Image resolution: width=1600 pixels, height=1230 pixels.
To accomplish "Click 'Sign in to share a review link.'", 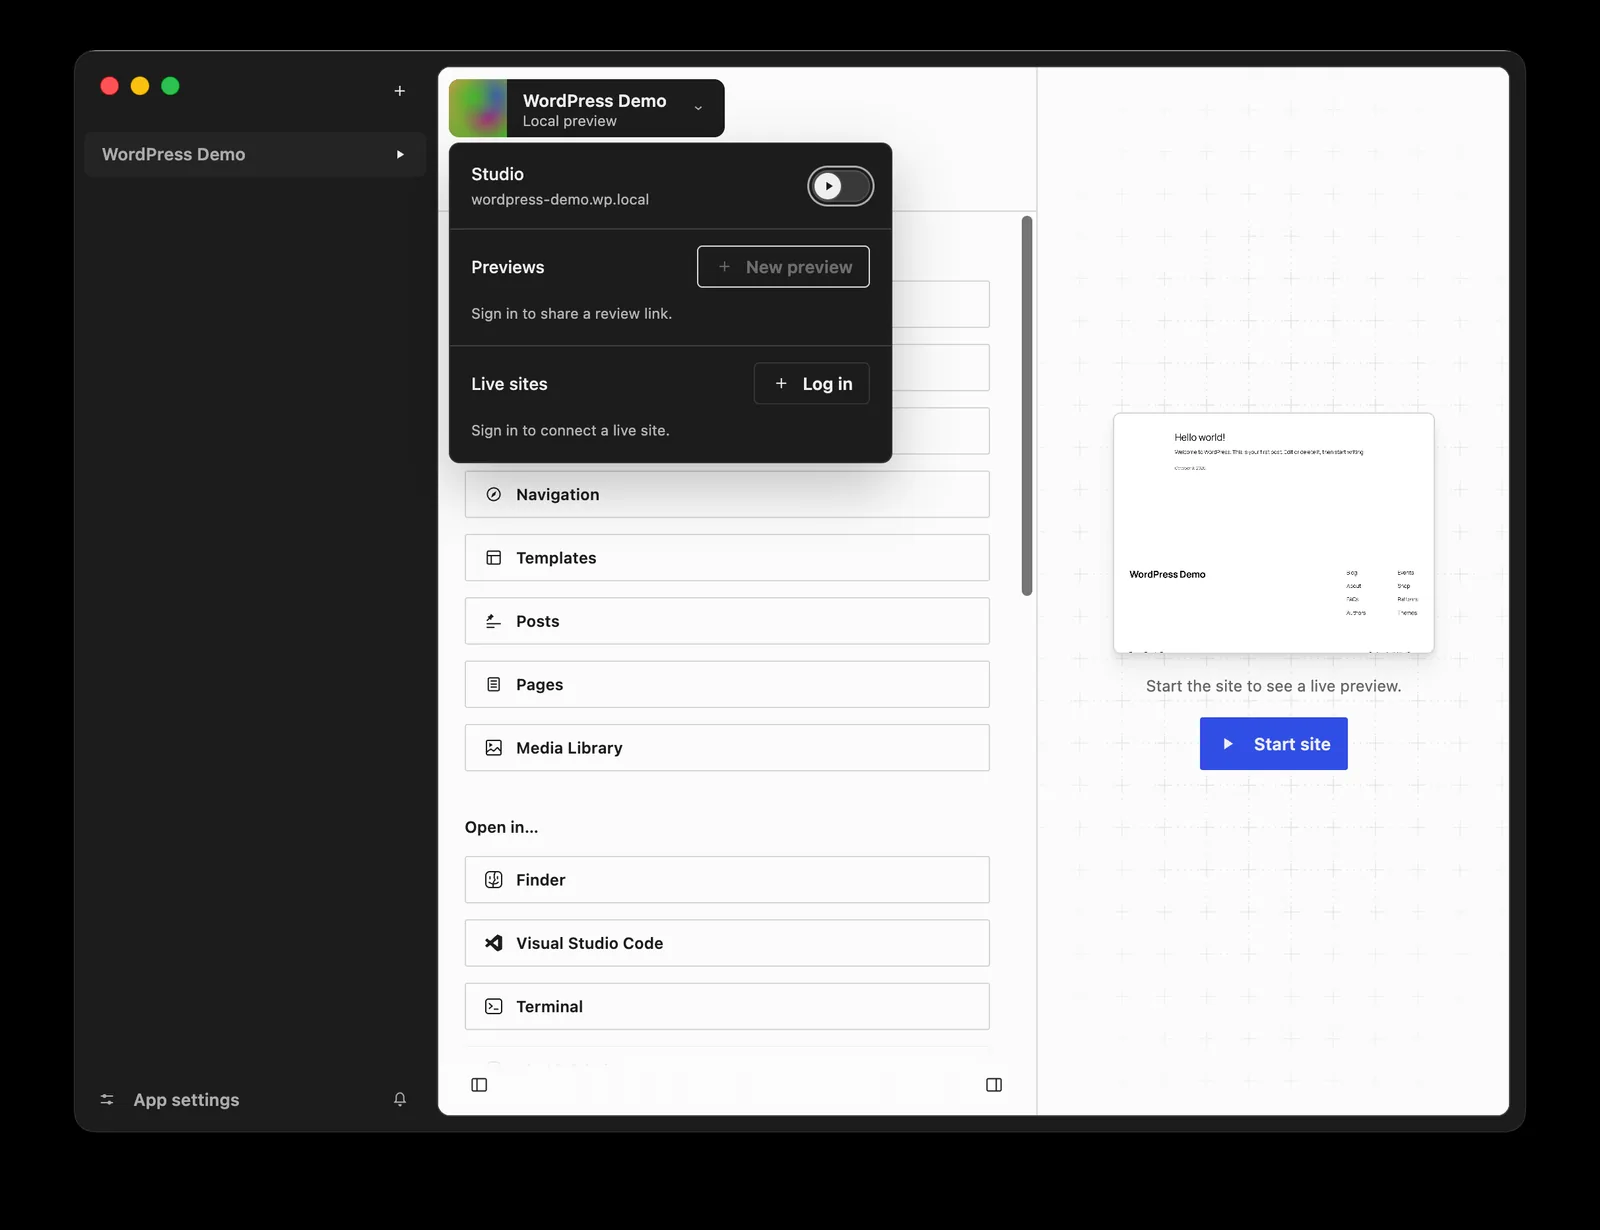I will 572,314.
